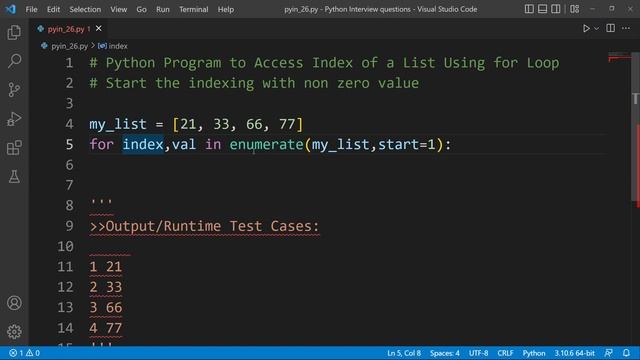Screen dimensions: 640x360
Task: Expand the run options dropdown arrow
Action: point(596,29)
